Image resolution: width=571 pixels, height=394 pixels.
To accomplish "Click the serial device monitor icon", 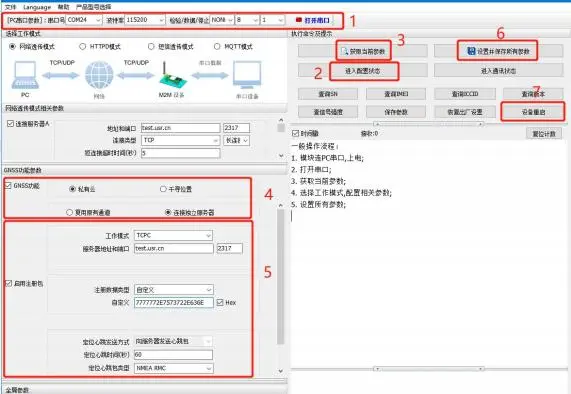I will pos(247,75).
